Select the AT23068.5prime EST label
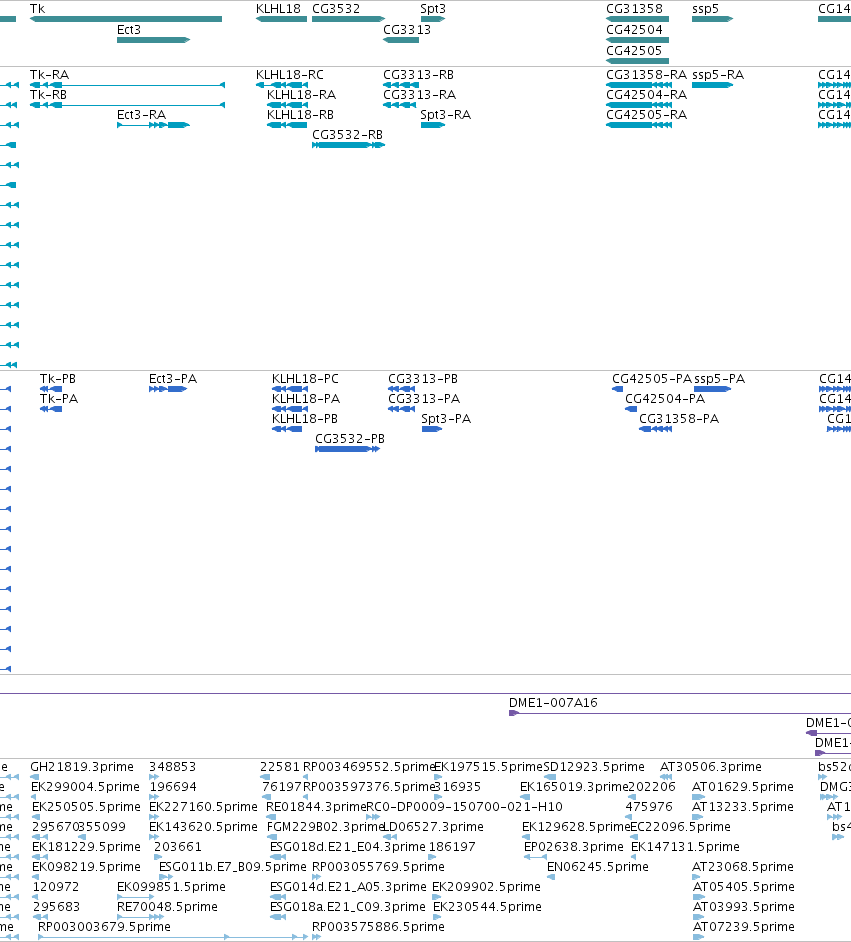Viewport: 851px width, 942px height. pyautogui.click(x=743, y=867)
